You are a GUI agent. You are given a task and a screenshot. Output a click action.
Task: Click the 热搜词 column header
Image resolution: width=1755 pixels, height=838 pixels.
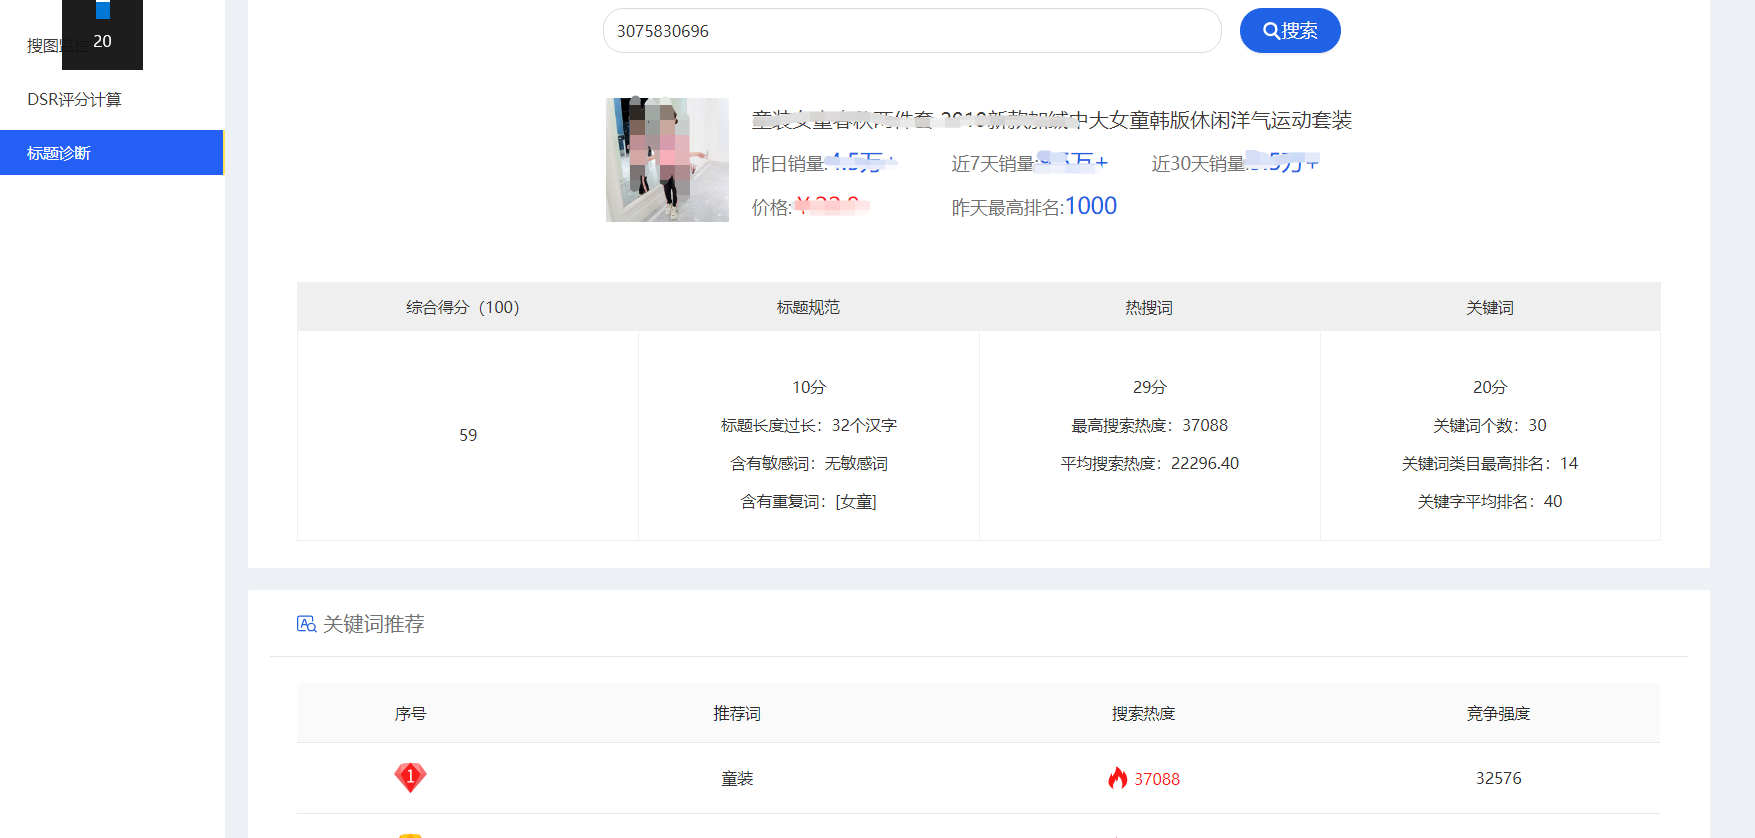click(x=1149, y=307)
